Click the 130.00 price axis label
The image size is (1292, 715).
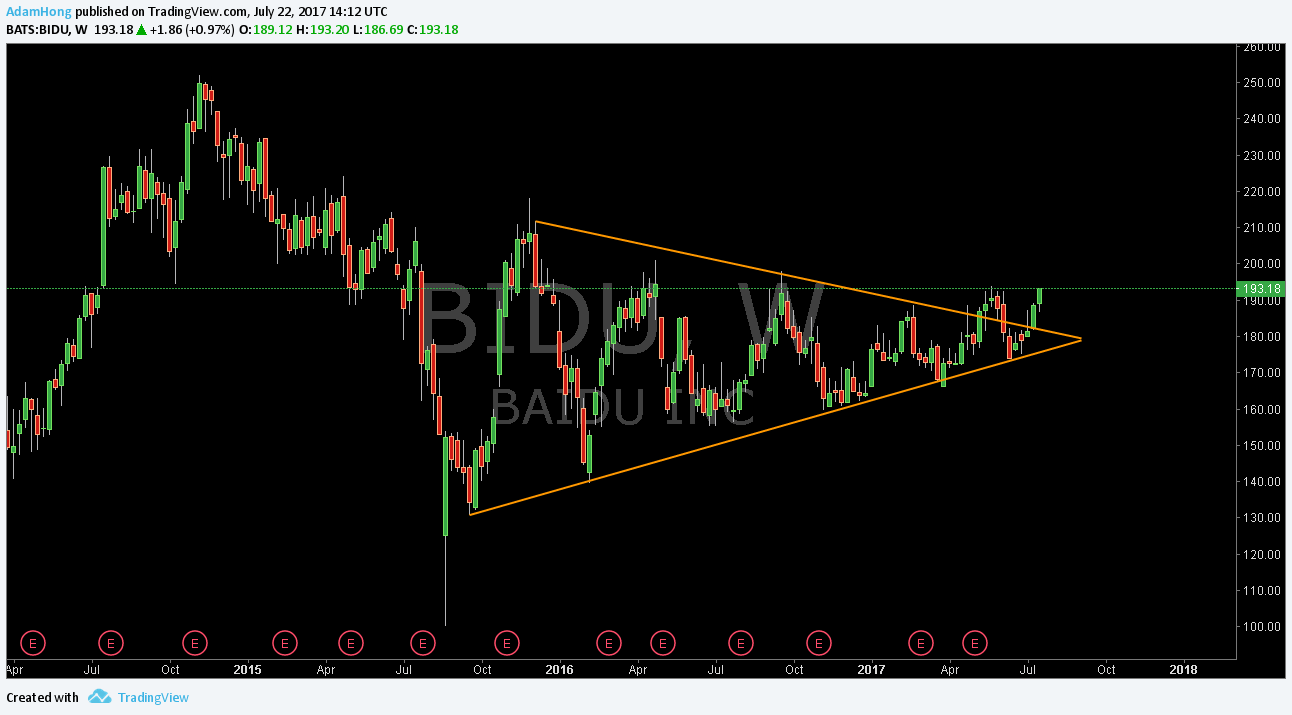click(x=1262, y=517)
